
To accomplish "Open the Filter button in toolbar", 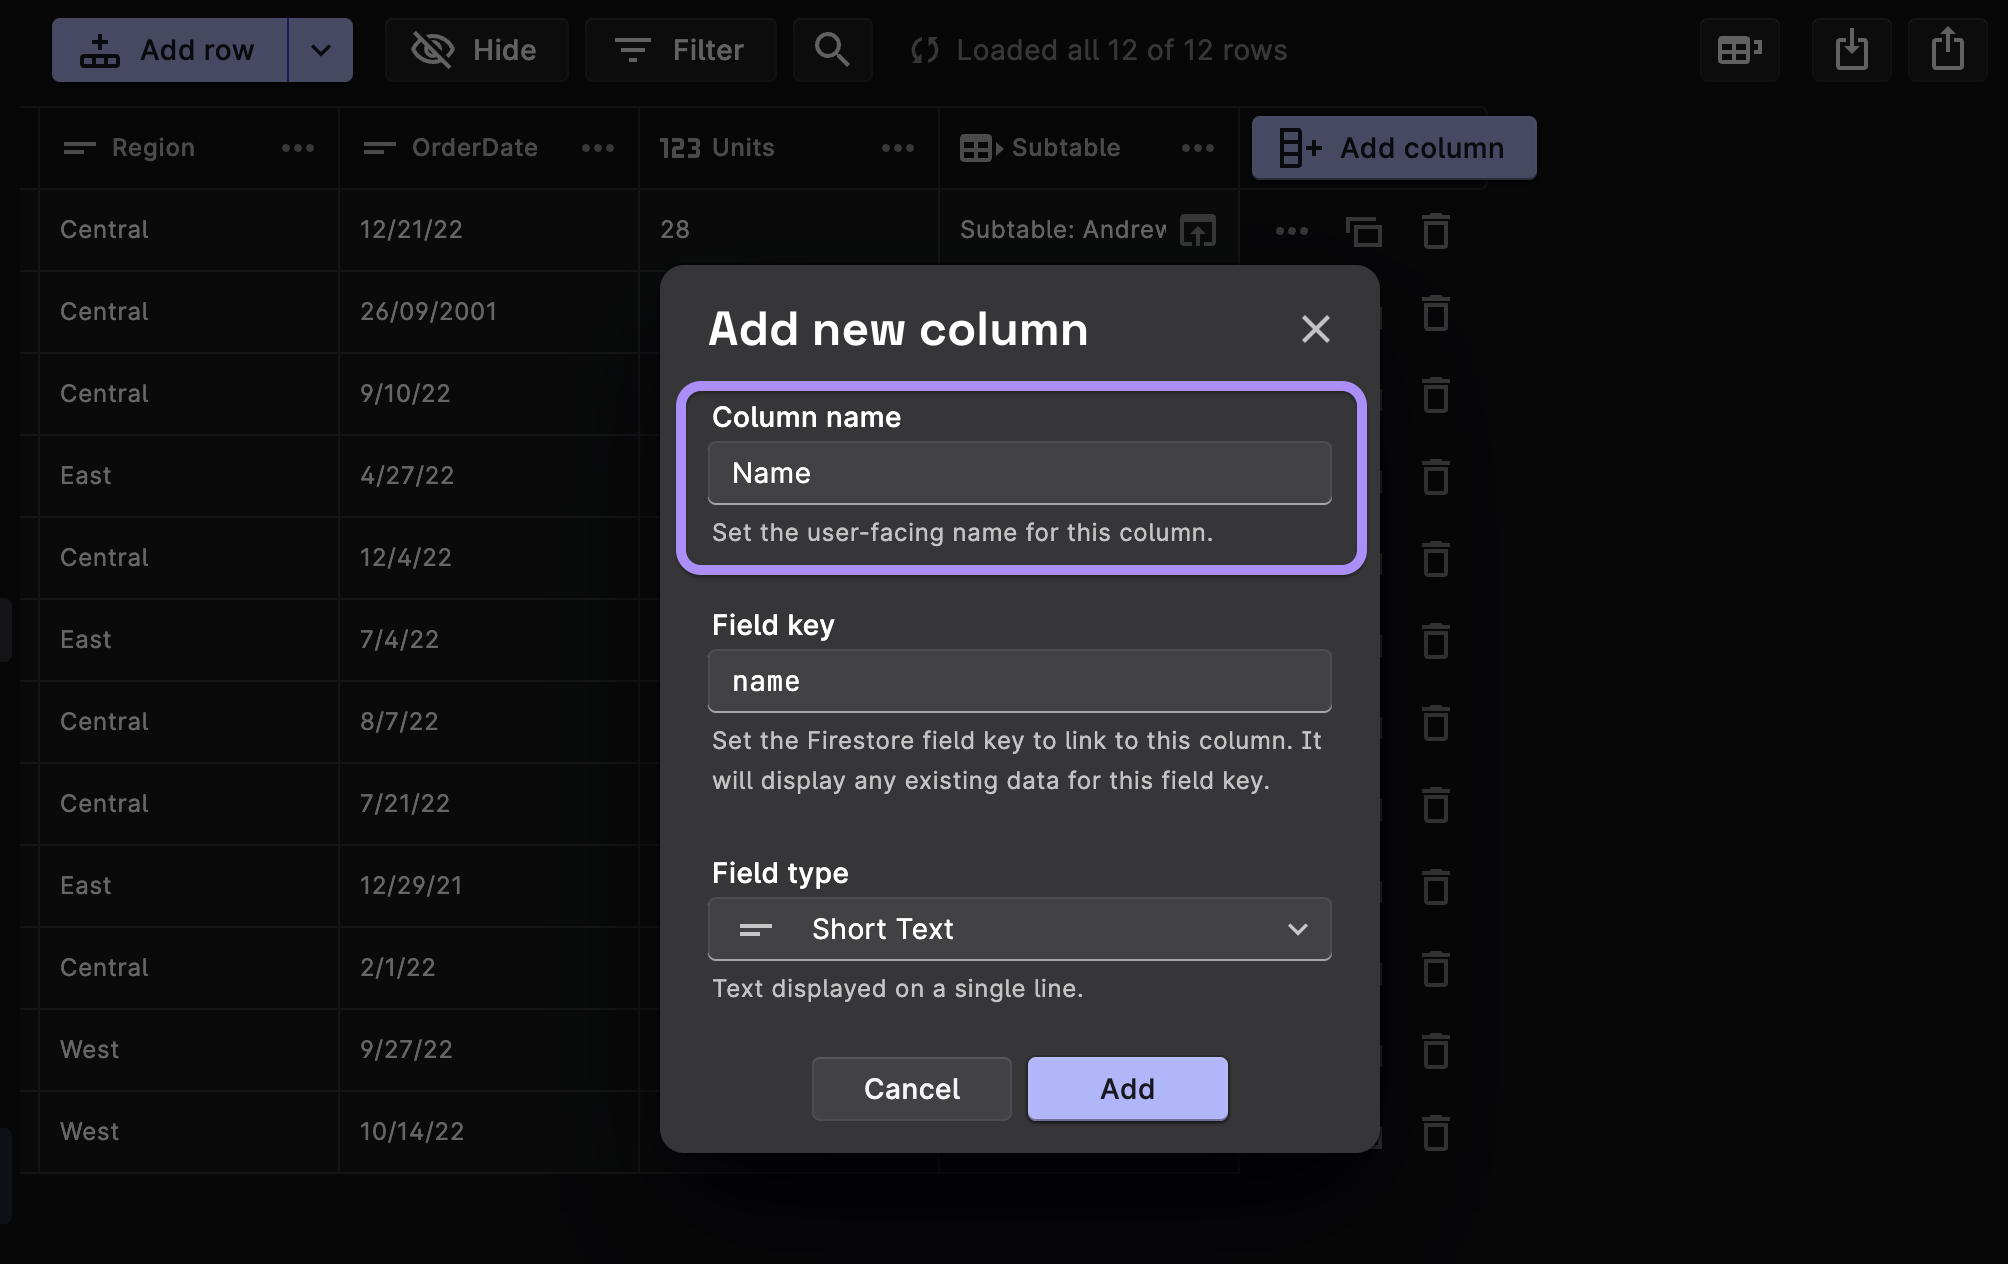I will click(x=680, y=50).
